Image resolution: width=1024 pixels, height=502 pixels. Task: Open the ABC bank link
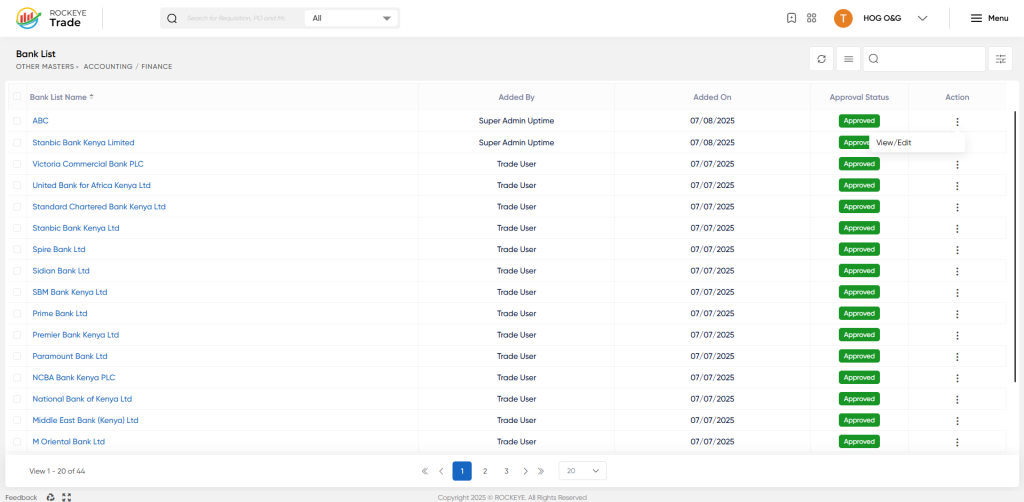pyautogui.click(x=40, y=121)
